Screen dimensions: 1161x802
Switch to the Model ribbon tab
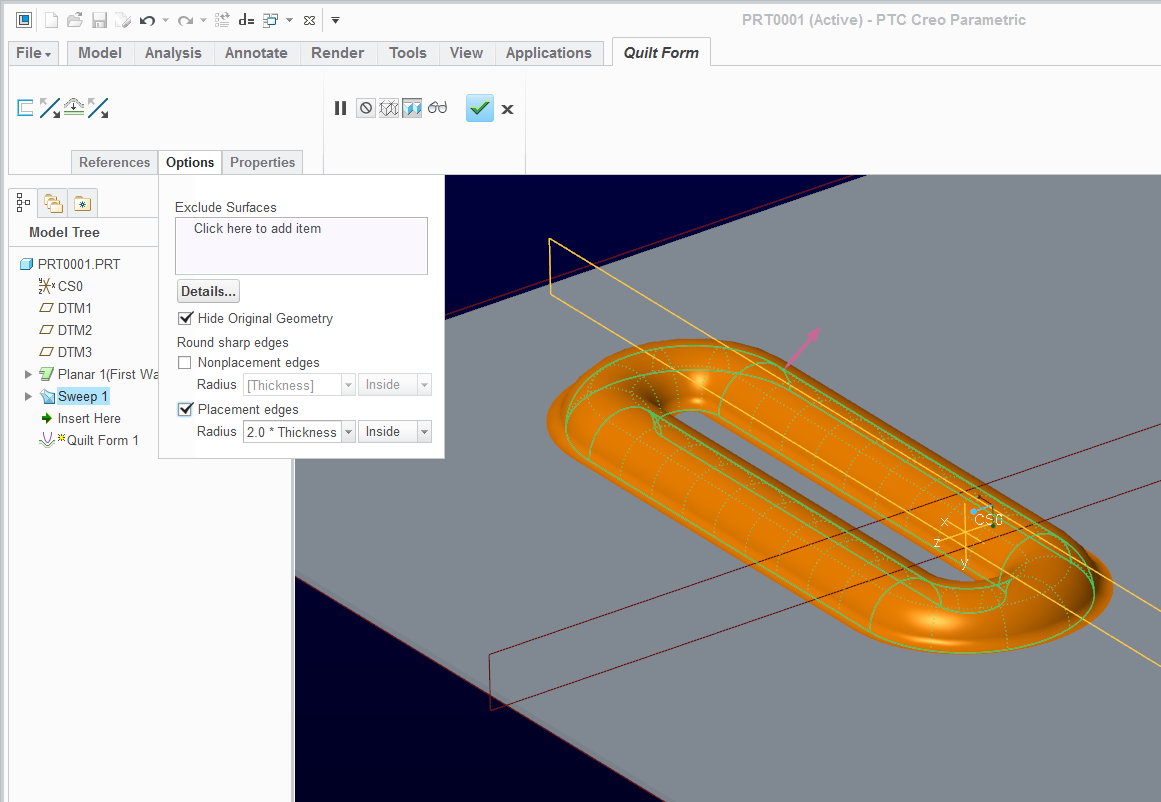(100, 53)
